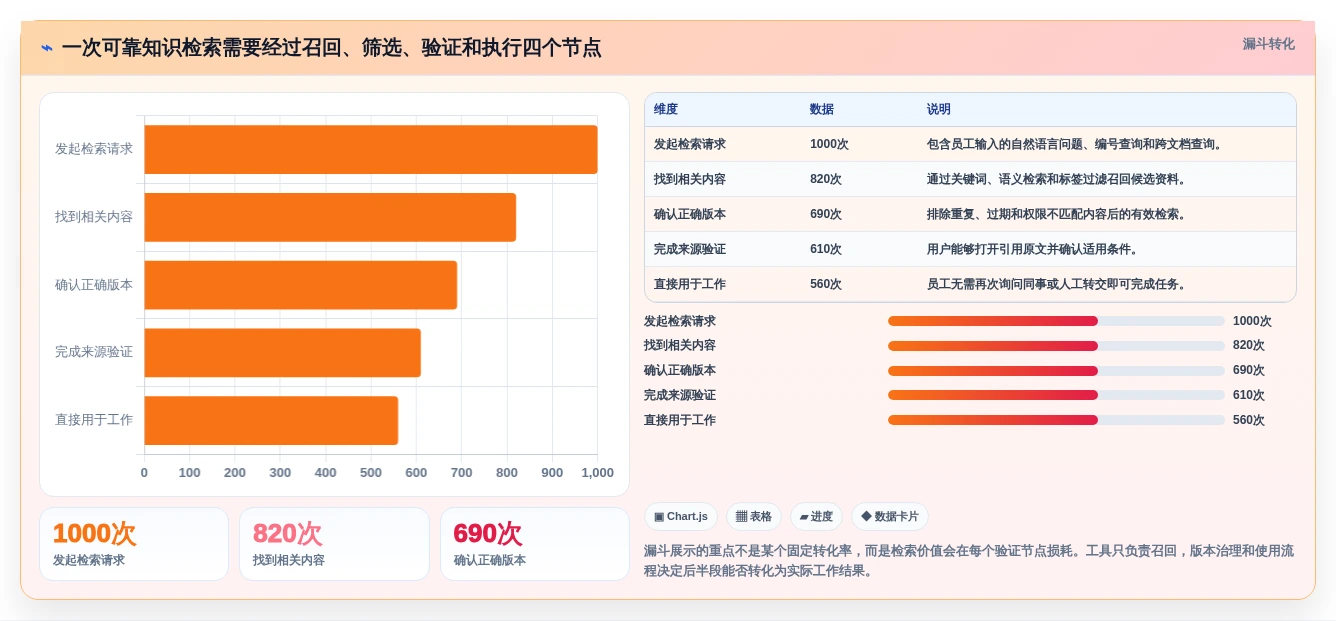Click the summary paragraph starting with 漏斗展示的重点
Viewport: 1336px width, 621px height.
coord(969,561)
